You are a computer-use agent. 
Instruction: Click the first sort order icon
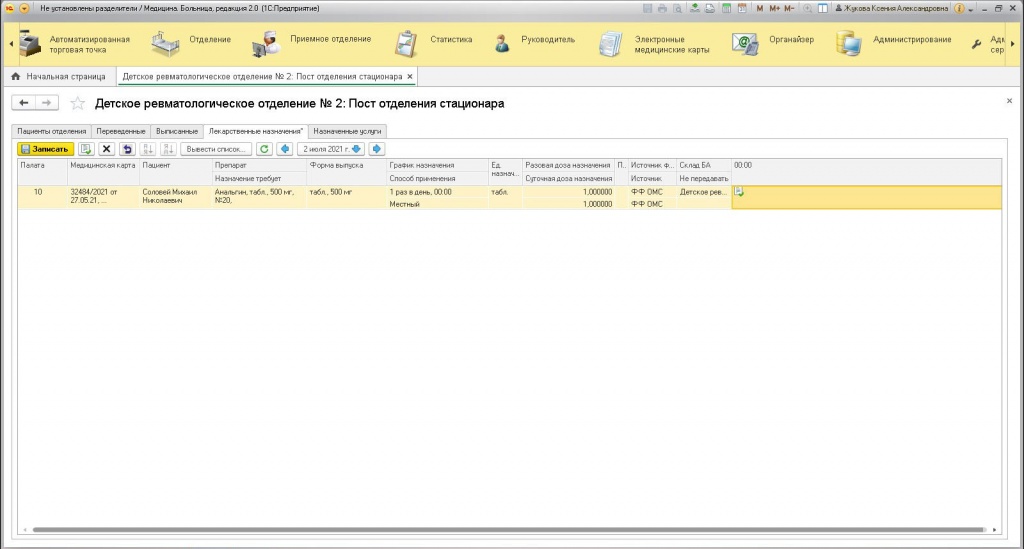point(148,149)
